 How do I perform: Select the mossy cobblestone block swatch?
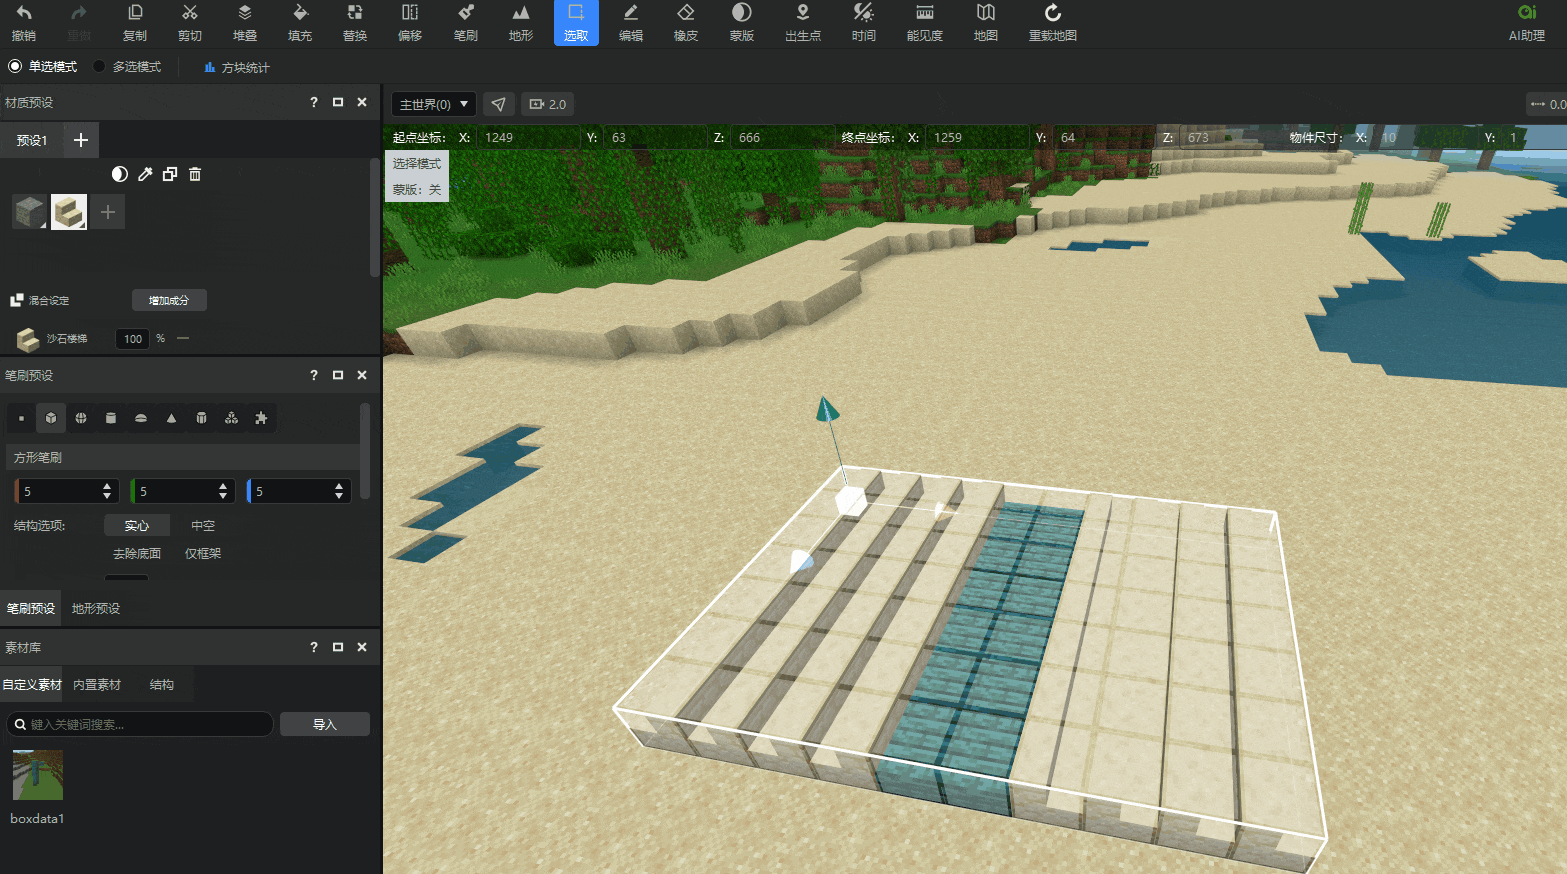(x=29, y=212)
